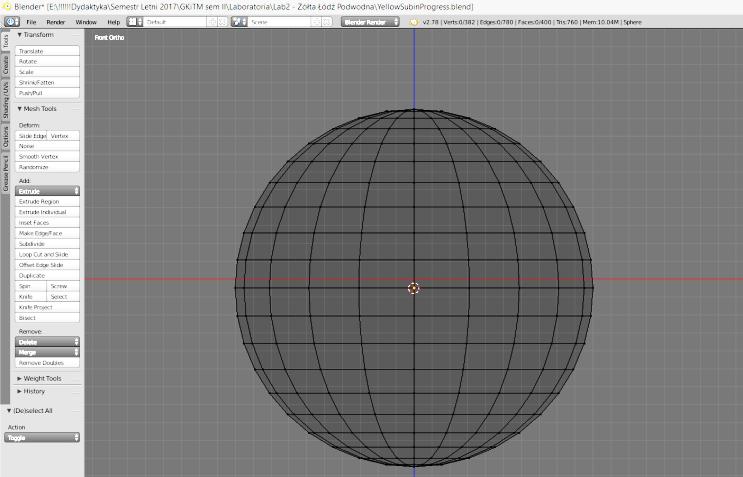
Task: Click the Verts:0/382 statistic in header
Action: 459,22
